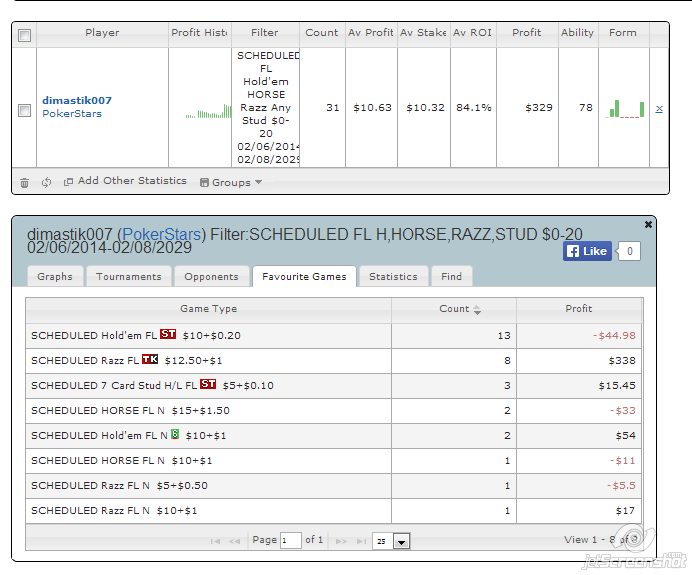Switch to the Tournaments tab
The height and width of the screenshot is (575, 692).
pyautogui.click(x=129, y=277)
